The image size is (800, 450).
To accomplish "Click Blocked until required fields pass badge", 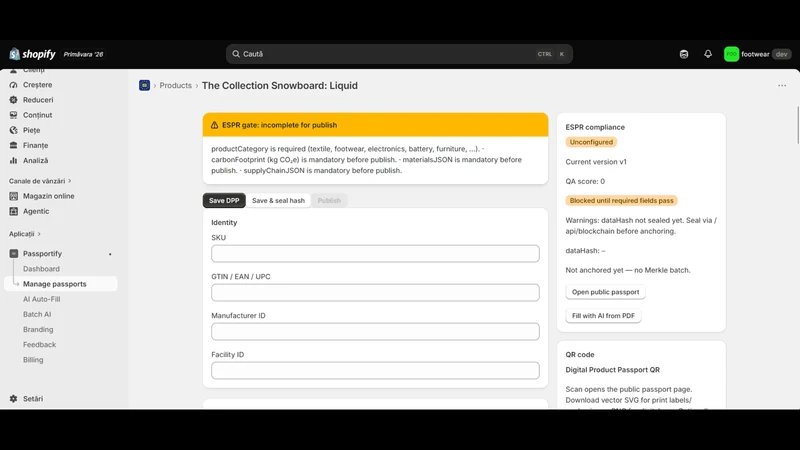I will point(621,201).
